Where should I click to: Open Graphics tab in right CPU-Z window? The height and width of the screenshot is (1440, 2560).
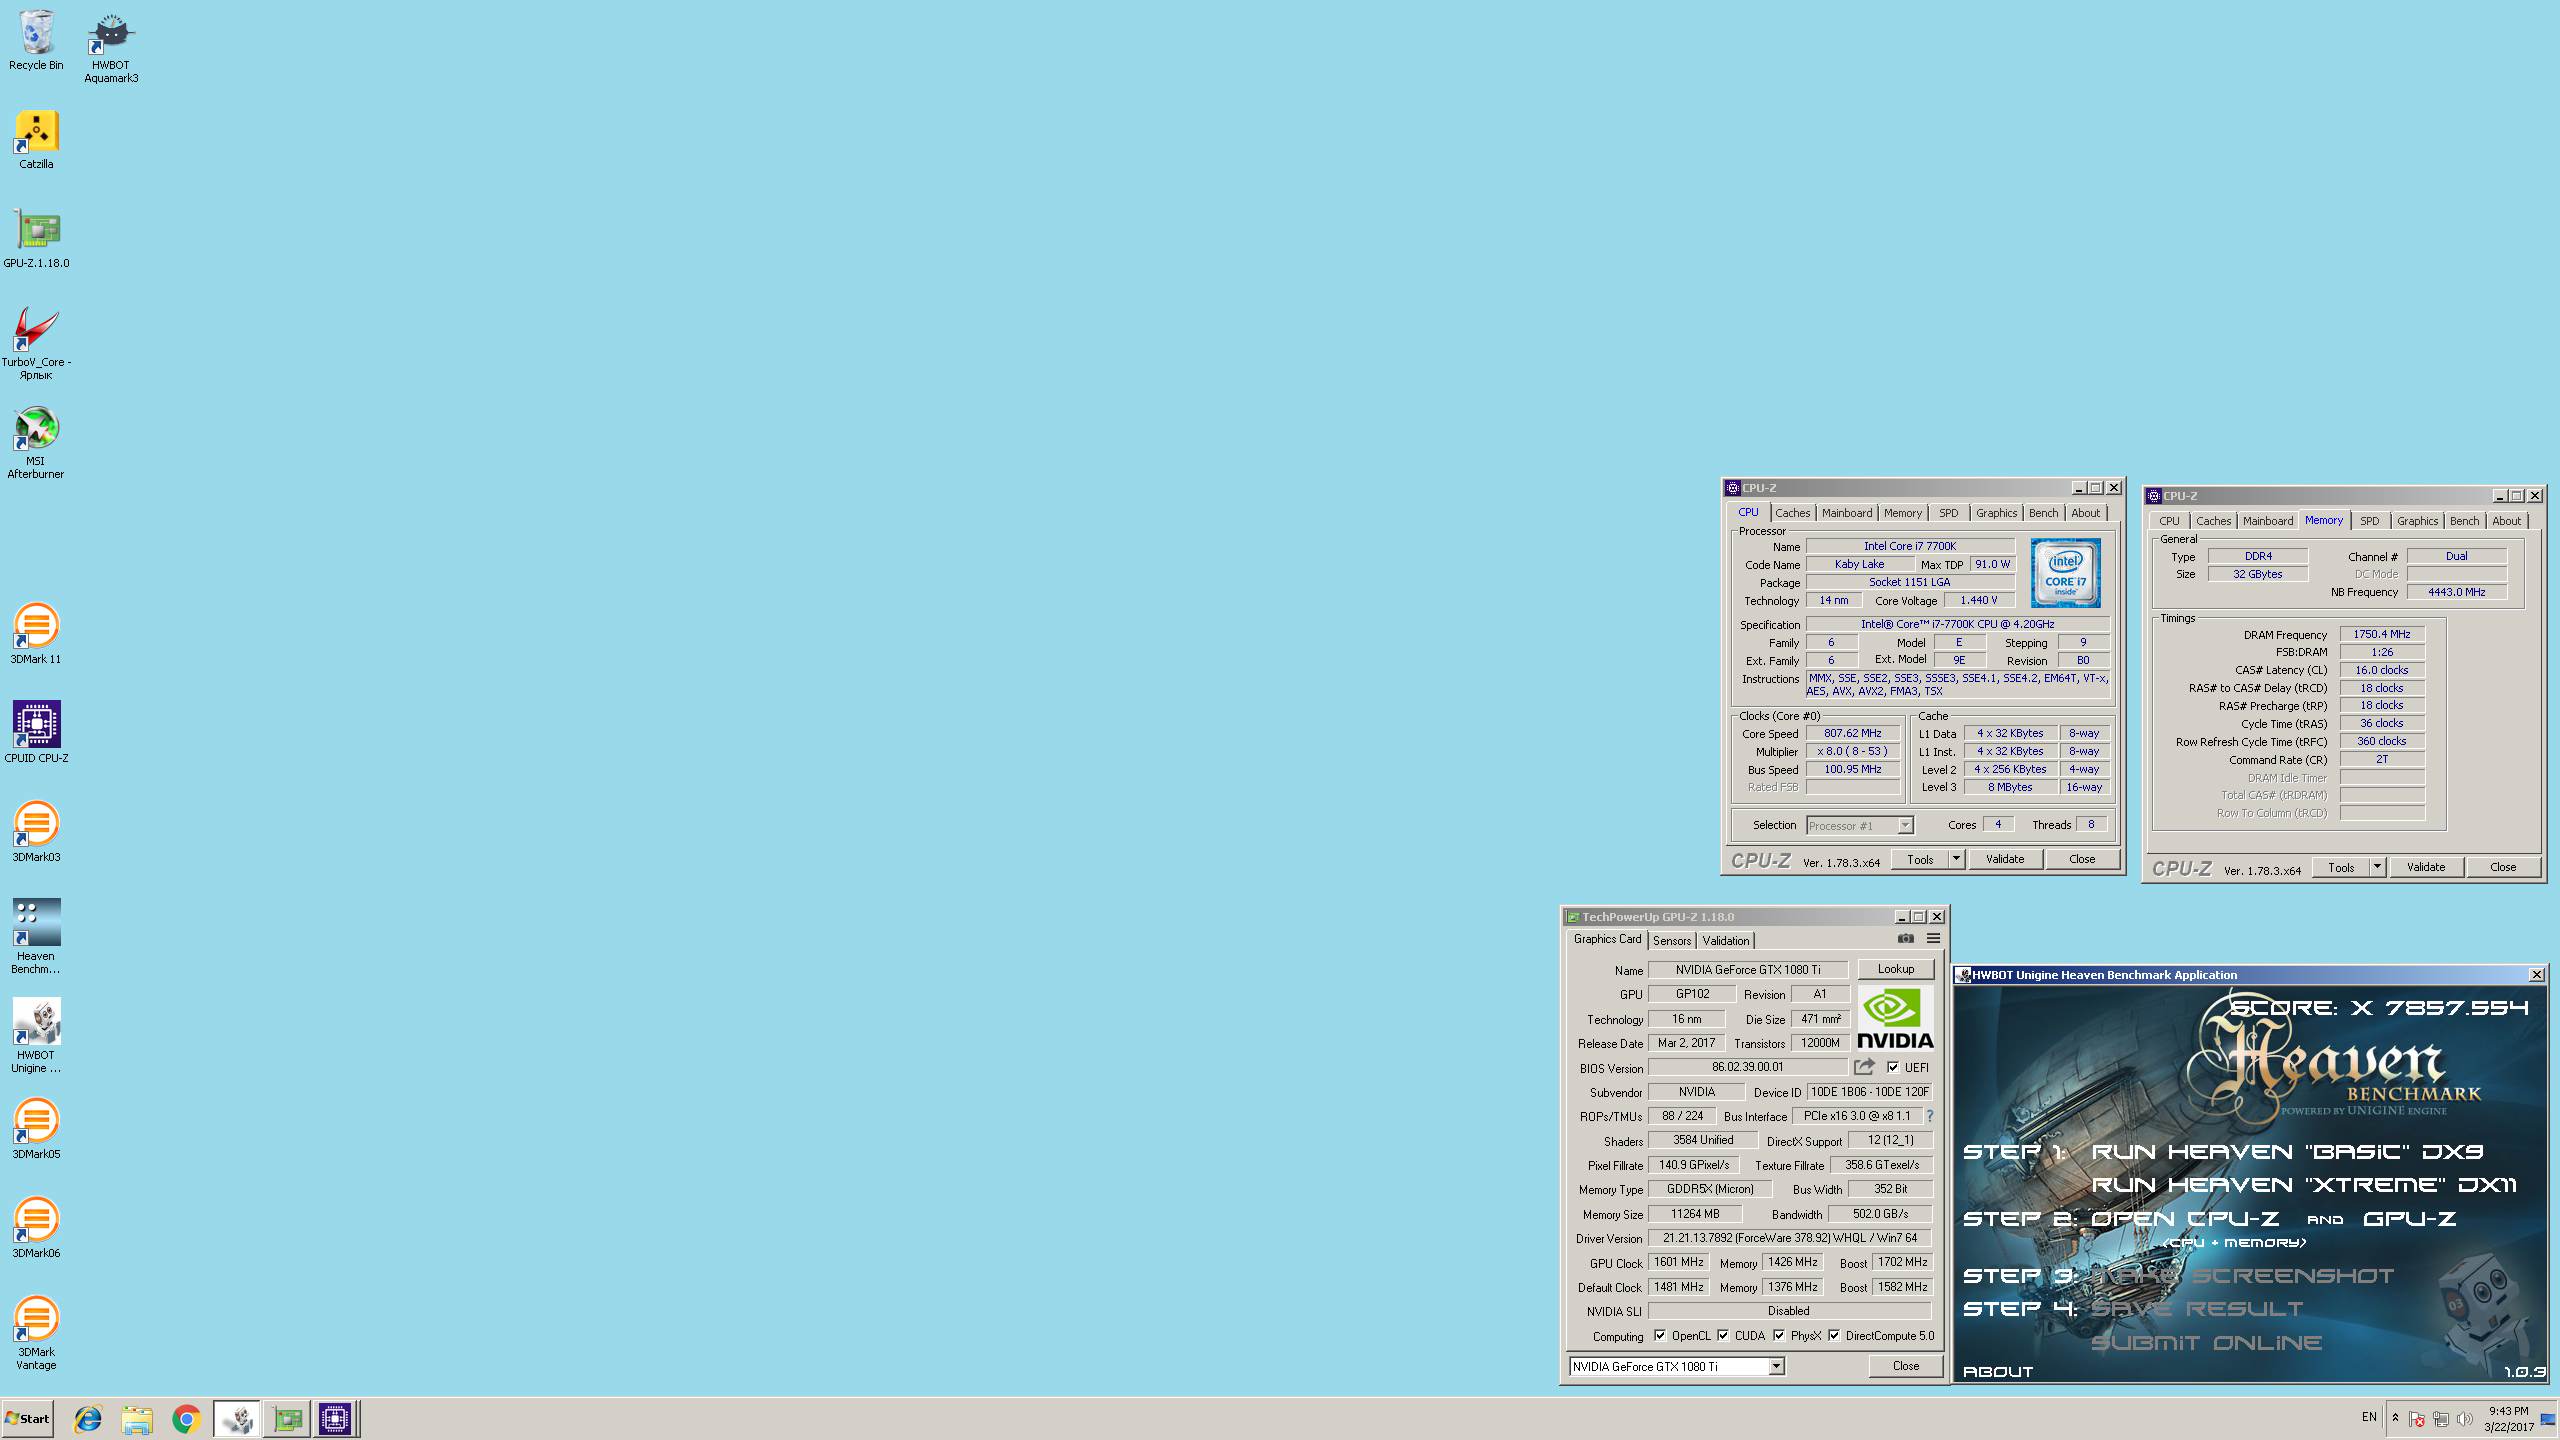click(x=2417, y=521)
